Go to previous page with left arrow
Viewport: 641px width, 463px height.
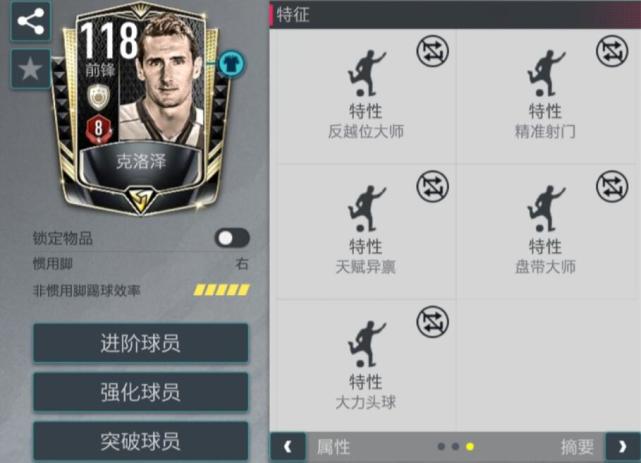coord(288,447)
